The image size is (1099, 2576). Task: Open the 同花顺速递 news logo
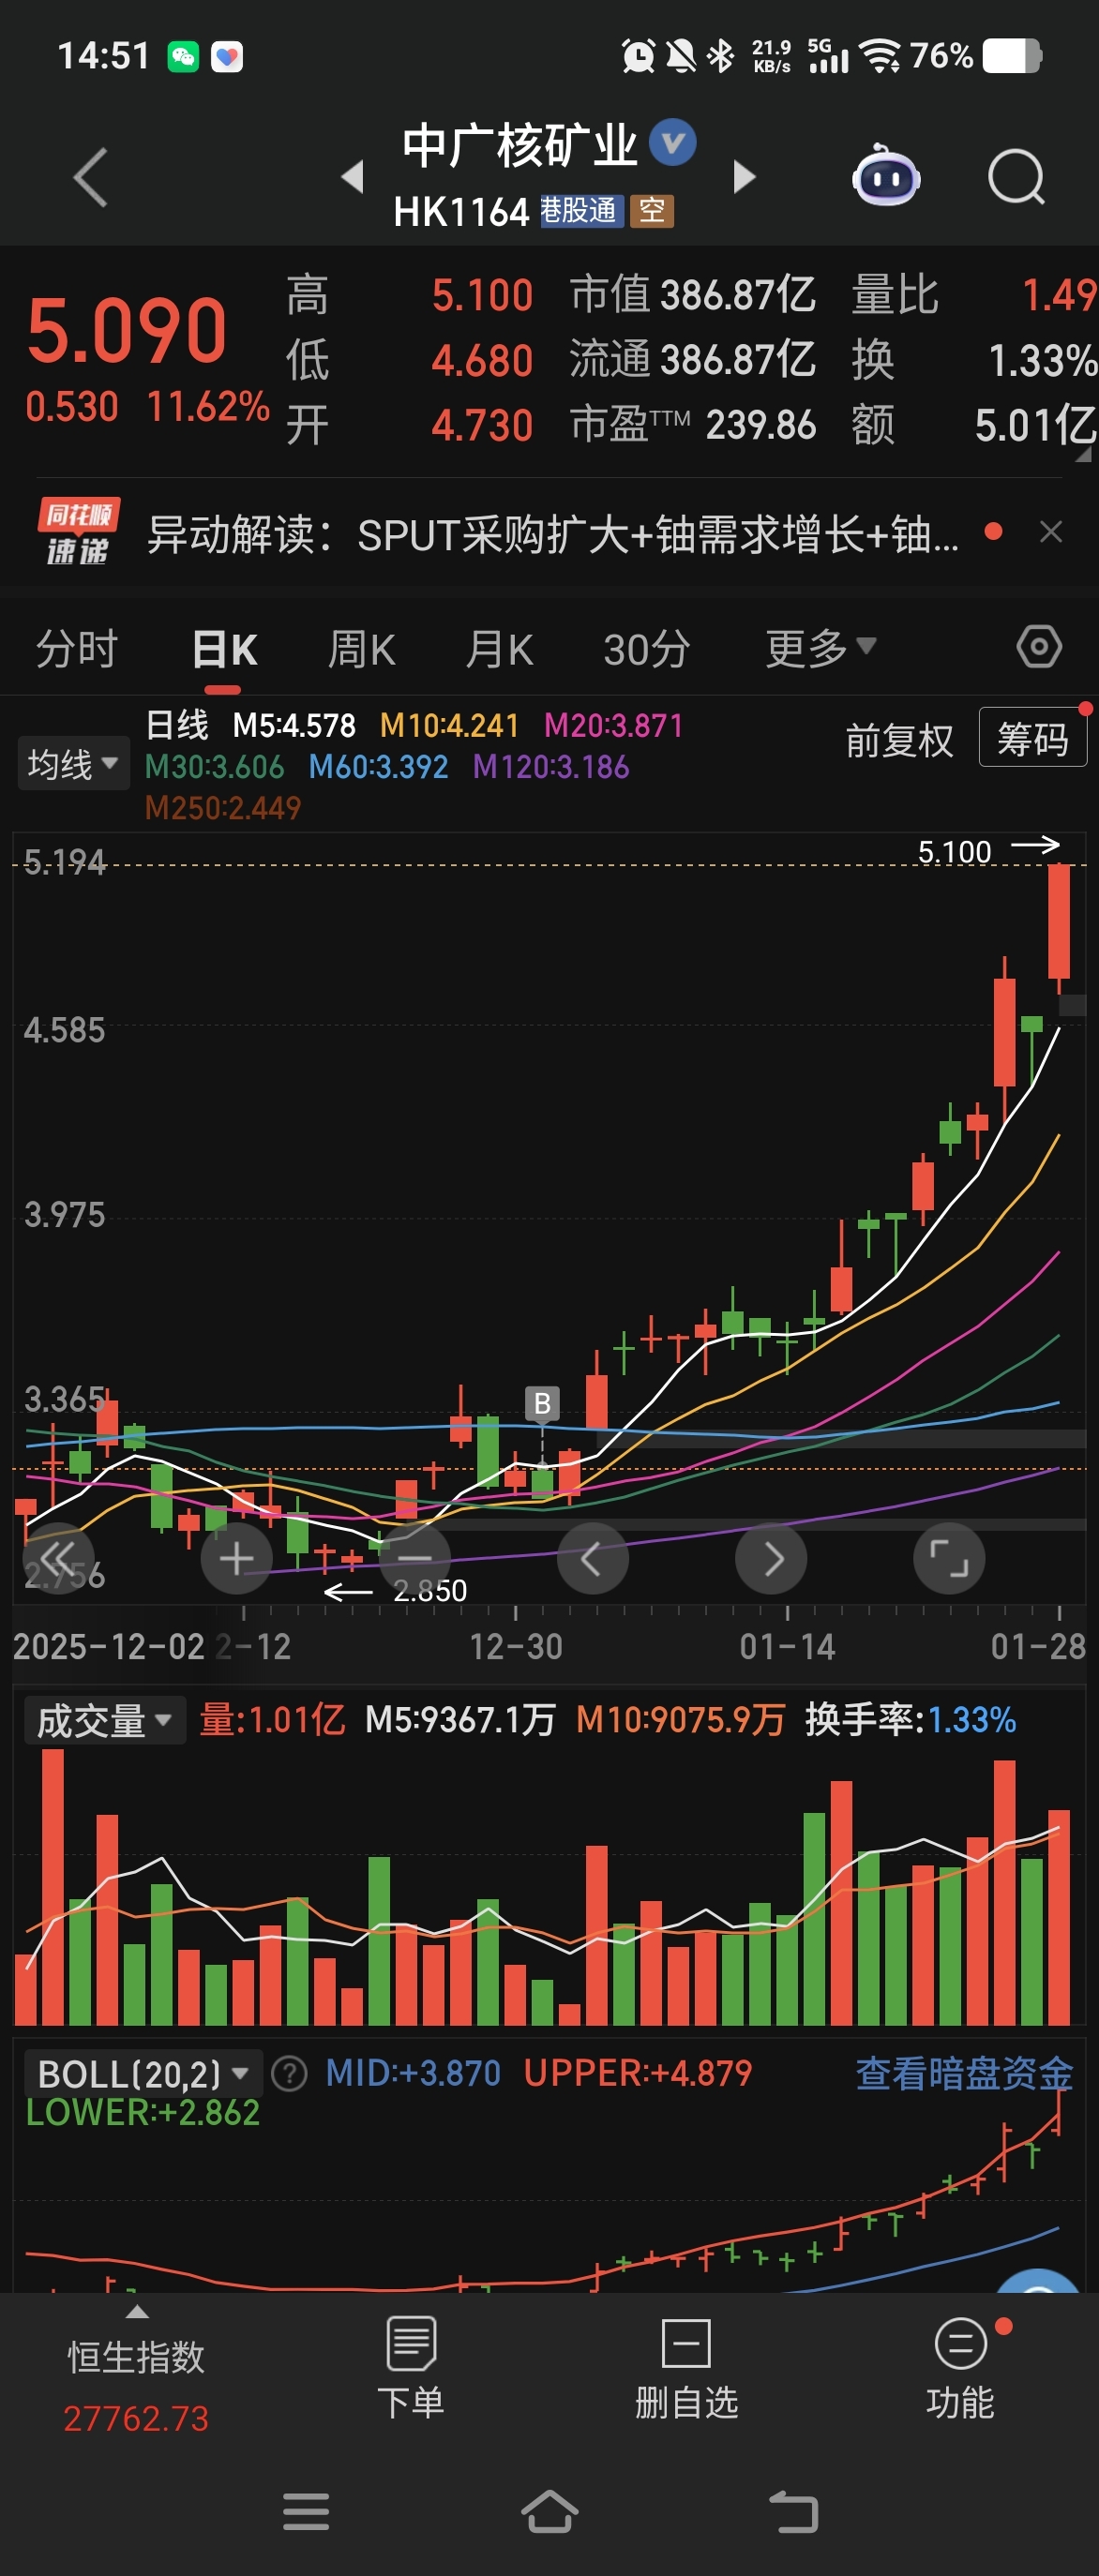coord(79,531)
